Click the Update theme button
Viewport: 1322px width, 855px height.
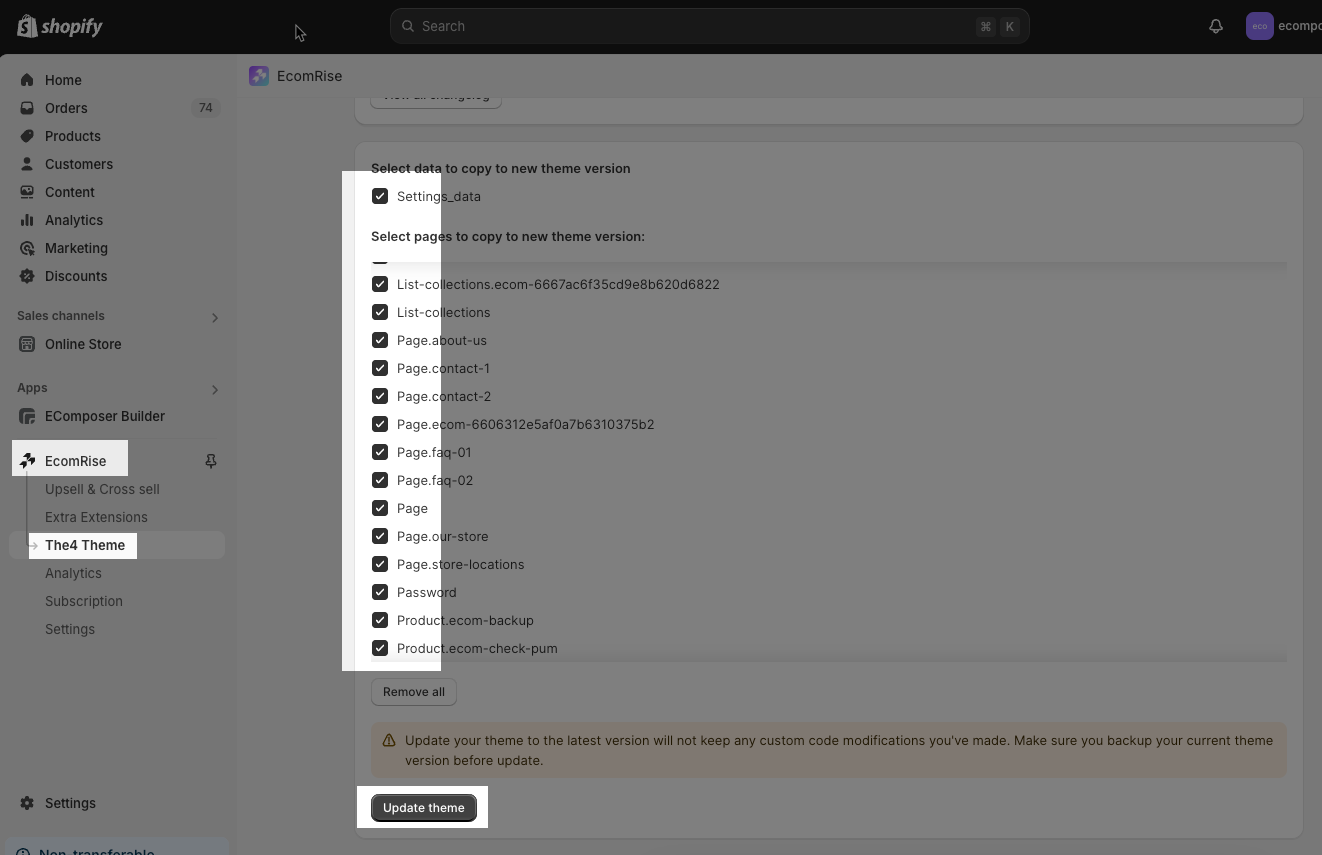pos(424,808)
